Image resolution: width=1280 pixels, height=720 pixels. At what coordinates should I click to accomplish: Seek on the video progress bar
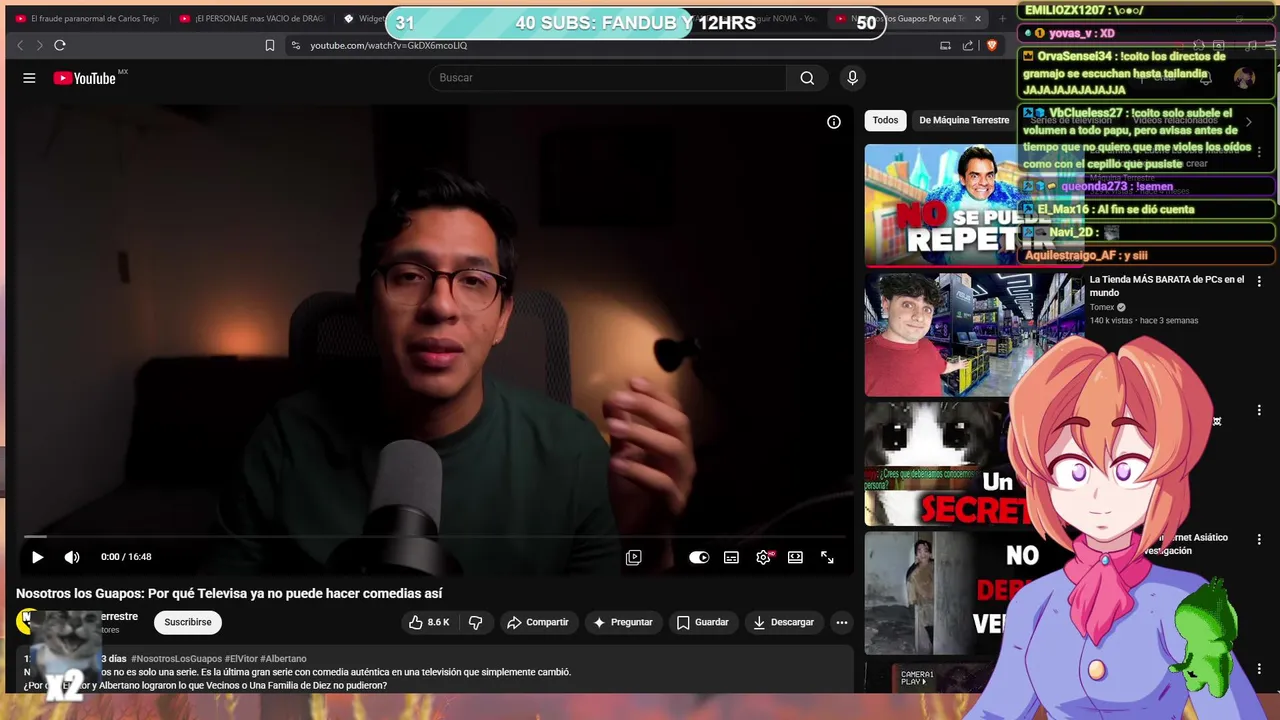[433, 537]
